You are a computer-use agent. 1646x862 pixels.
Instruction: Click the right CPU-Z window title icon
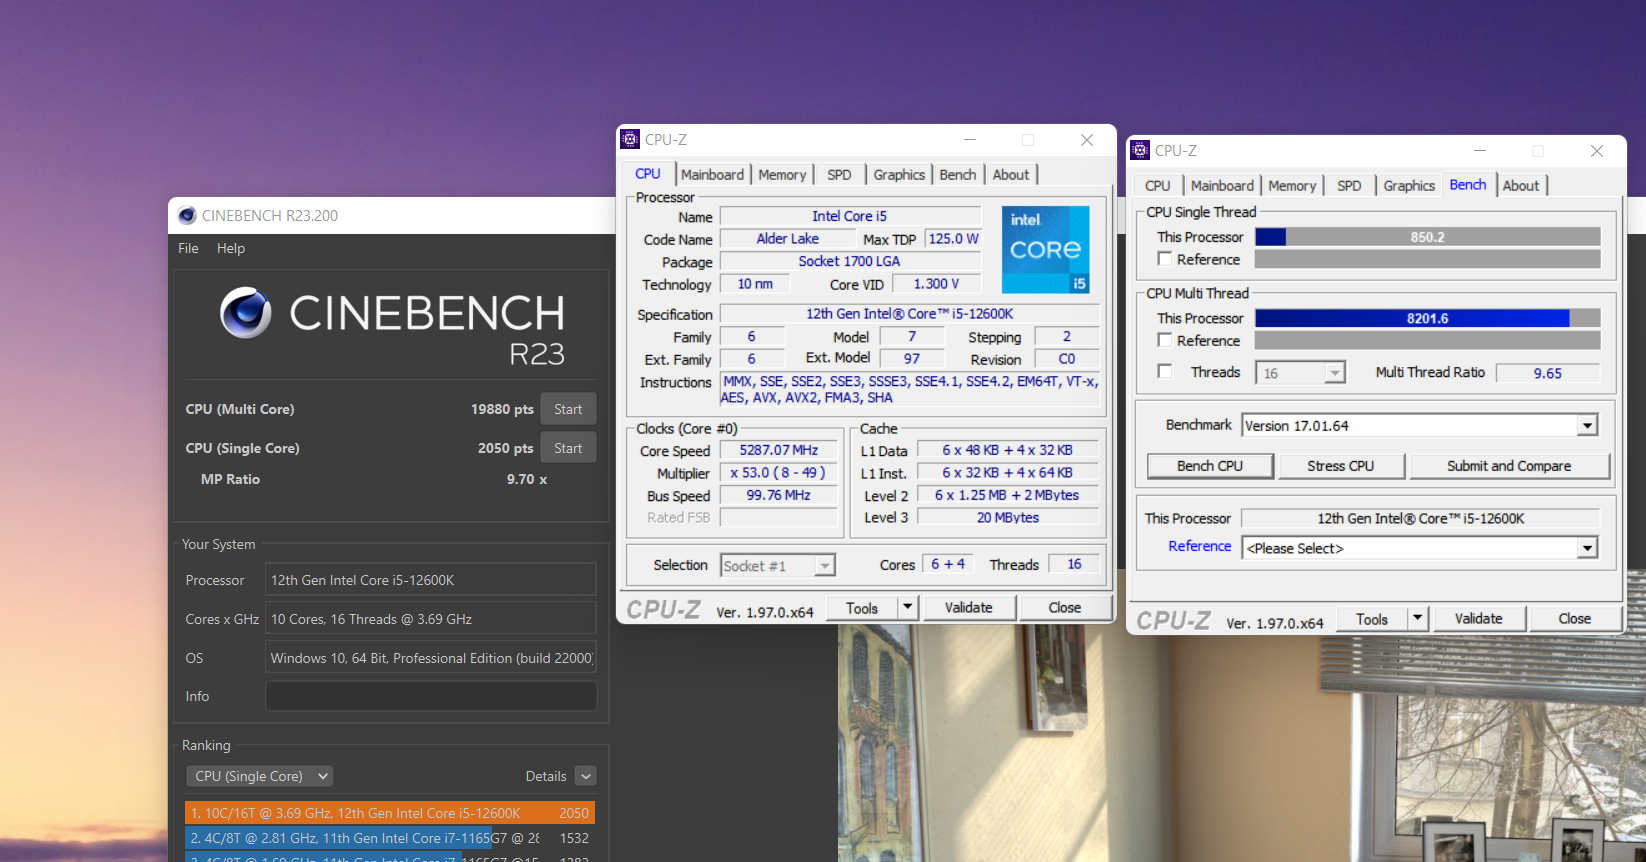[x=1140, y=150]
